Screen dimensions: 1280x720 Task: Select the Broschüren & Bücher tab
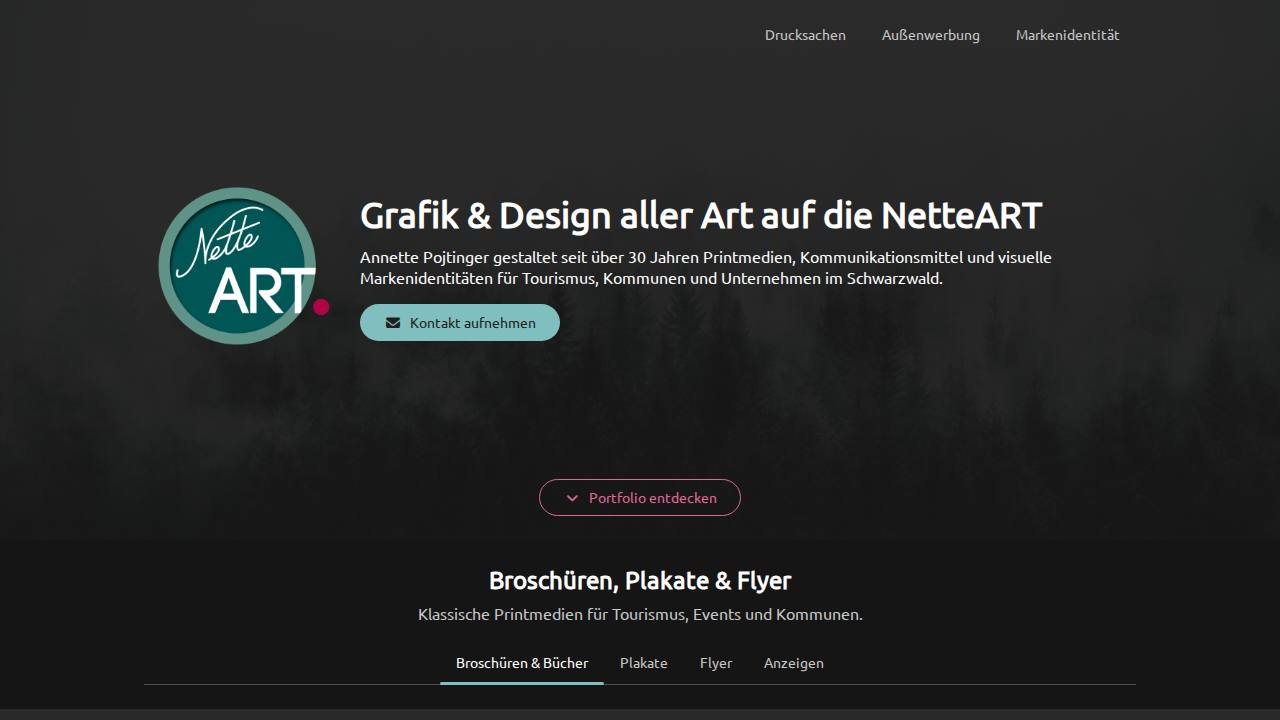point(522,663)
